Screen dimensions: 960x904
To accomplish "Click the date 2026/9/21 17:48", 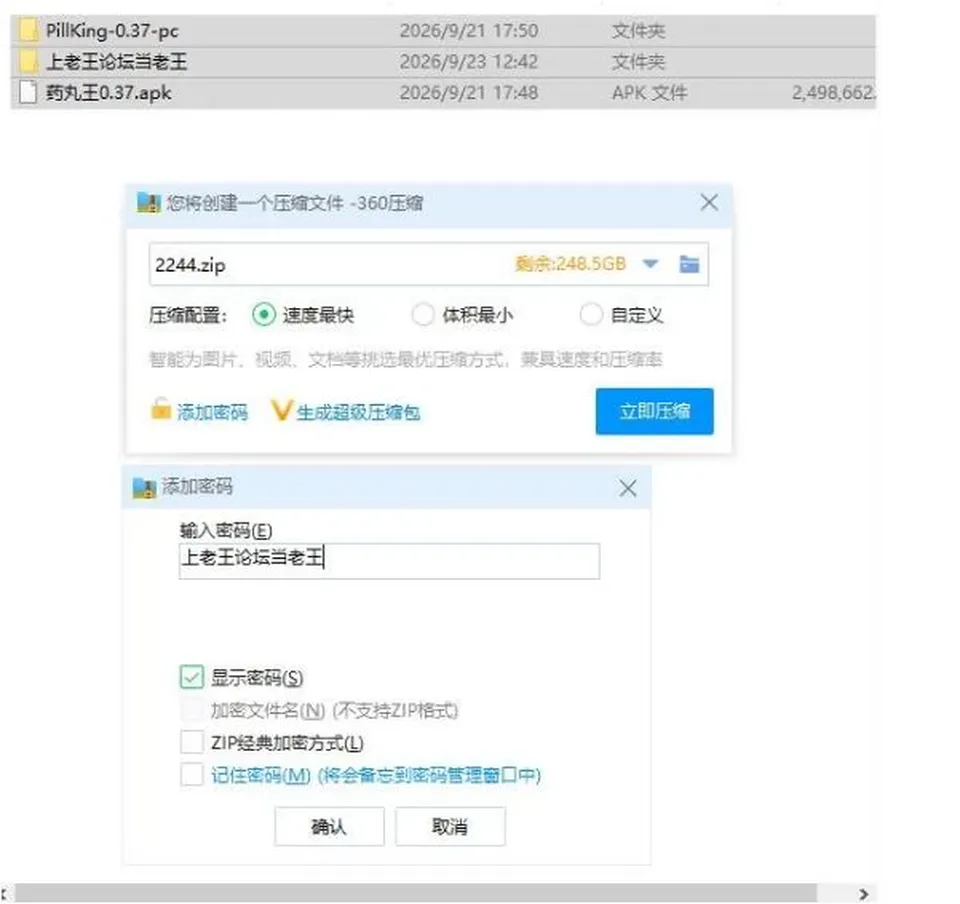I will (469, 93).
